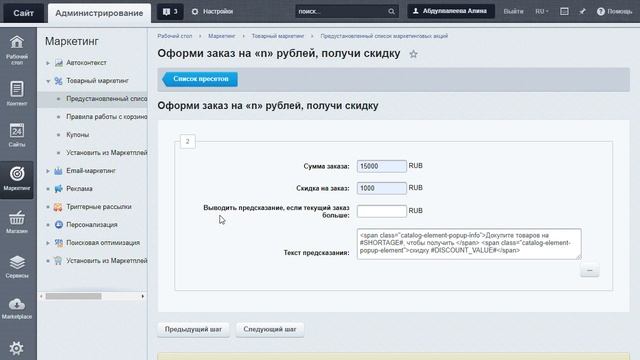The width and height of the screenshot is (640, 360).
Task: Add page to favorites with star
Action: [413, 54]
